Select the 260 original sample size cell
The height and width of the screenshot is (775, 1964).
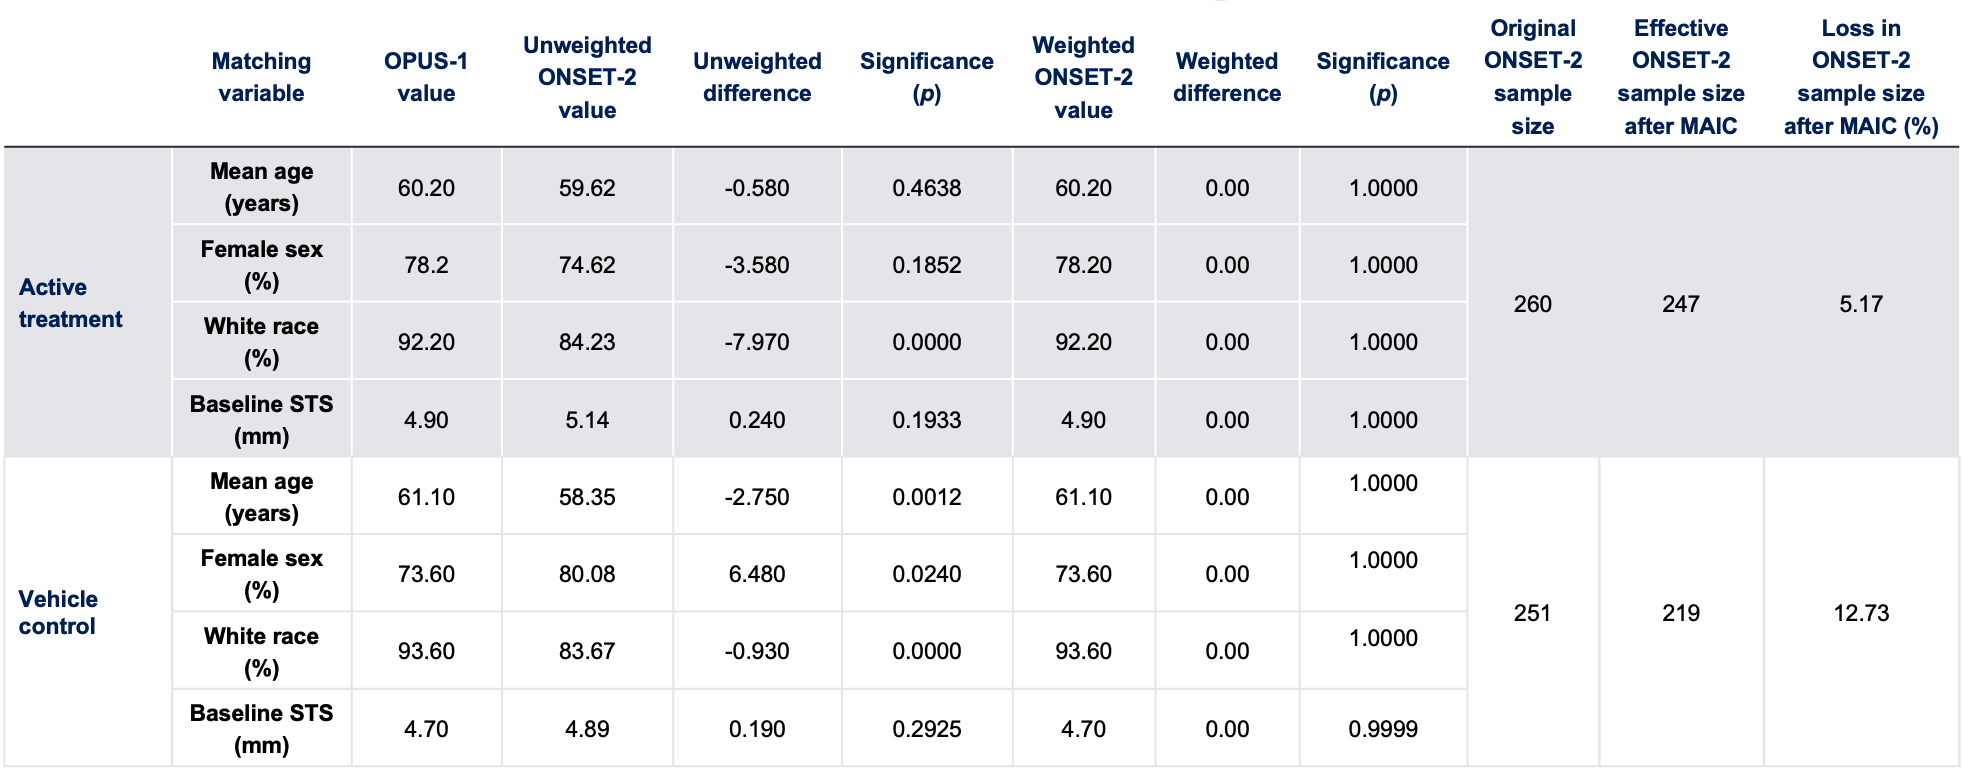pyautogui.click(x=1532, y=304)
